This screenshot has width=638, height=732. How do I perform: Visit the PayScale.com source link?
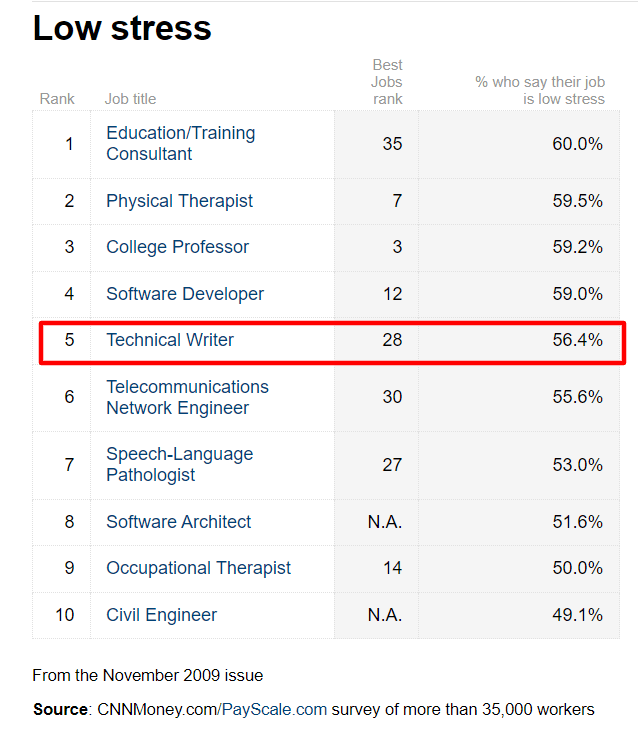274,709
